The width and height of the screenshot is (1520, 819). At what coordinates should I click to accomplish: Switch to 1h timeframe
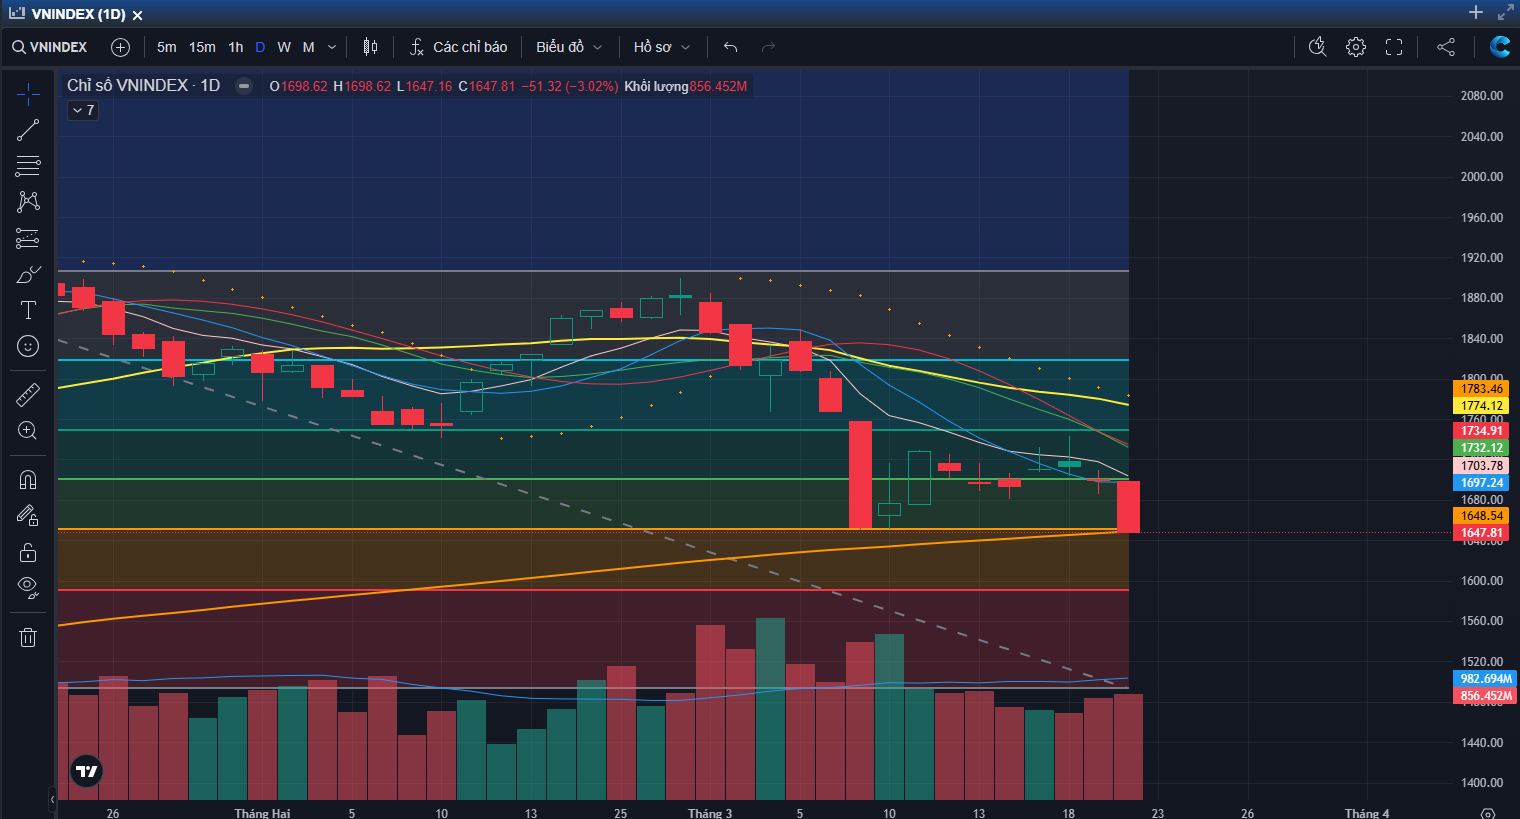pyautogui.click(x=236, y=47)
